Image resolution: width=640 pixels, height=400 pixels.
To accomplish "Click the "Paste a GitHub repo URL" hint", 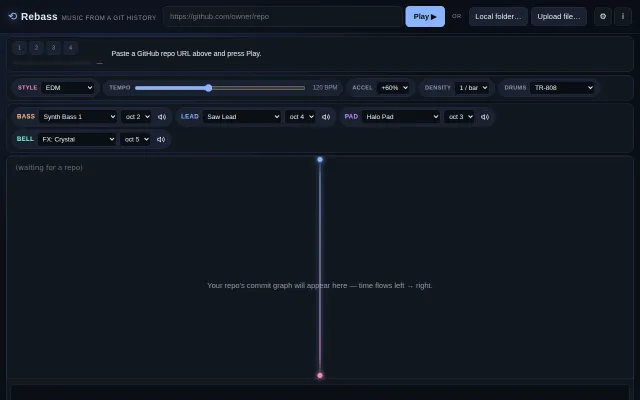I will pos(186,53).
